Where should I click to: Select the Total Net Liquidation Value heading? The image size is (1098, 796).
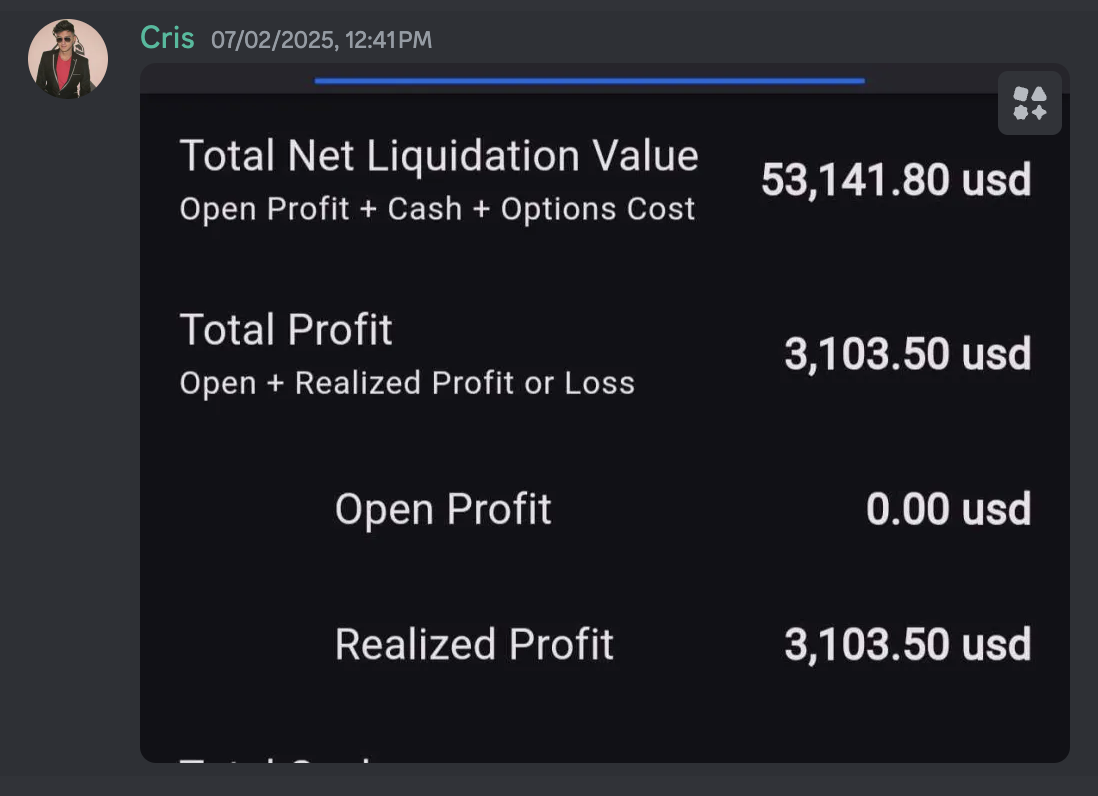[x=438, y=156]
